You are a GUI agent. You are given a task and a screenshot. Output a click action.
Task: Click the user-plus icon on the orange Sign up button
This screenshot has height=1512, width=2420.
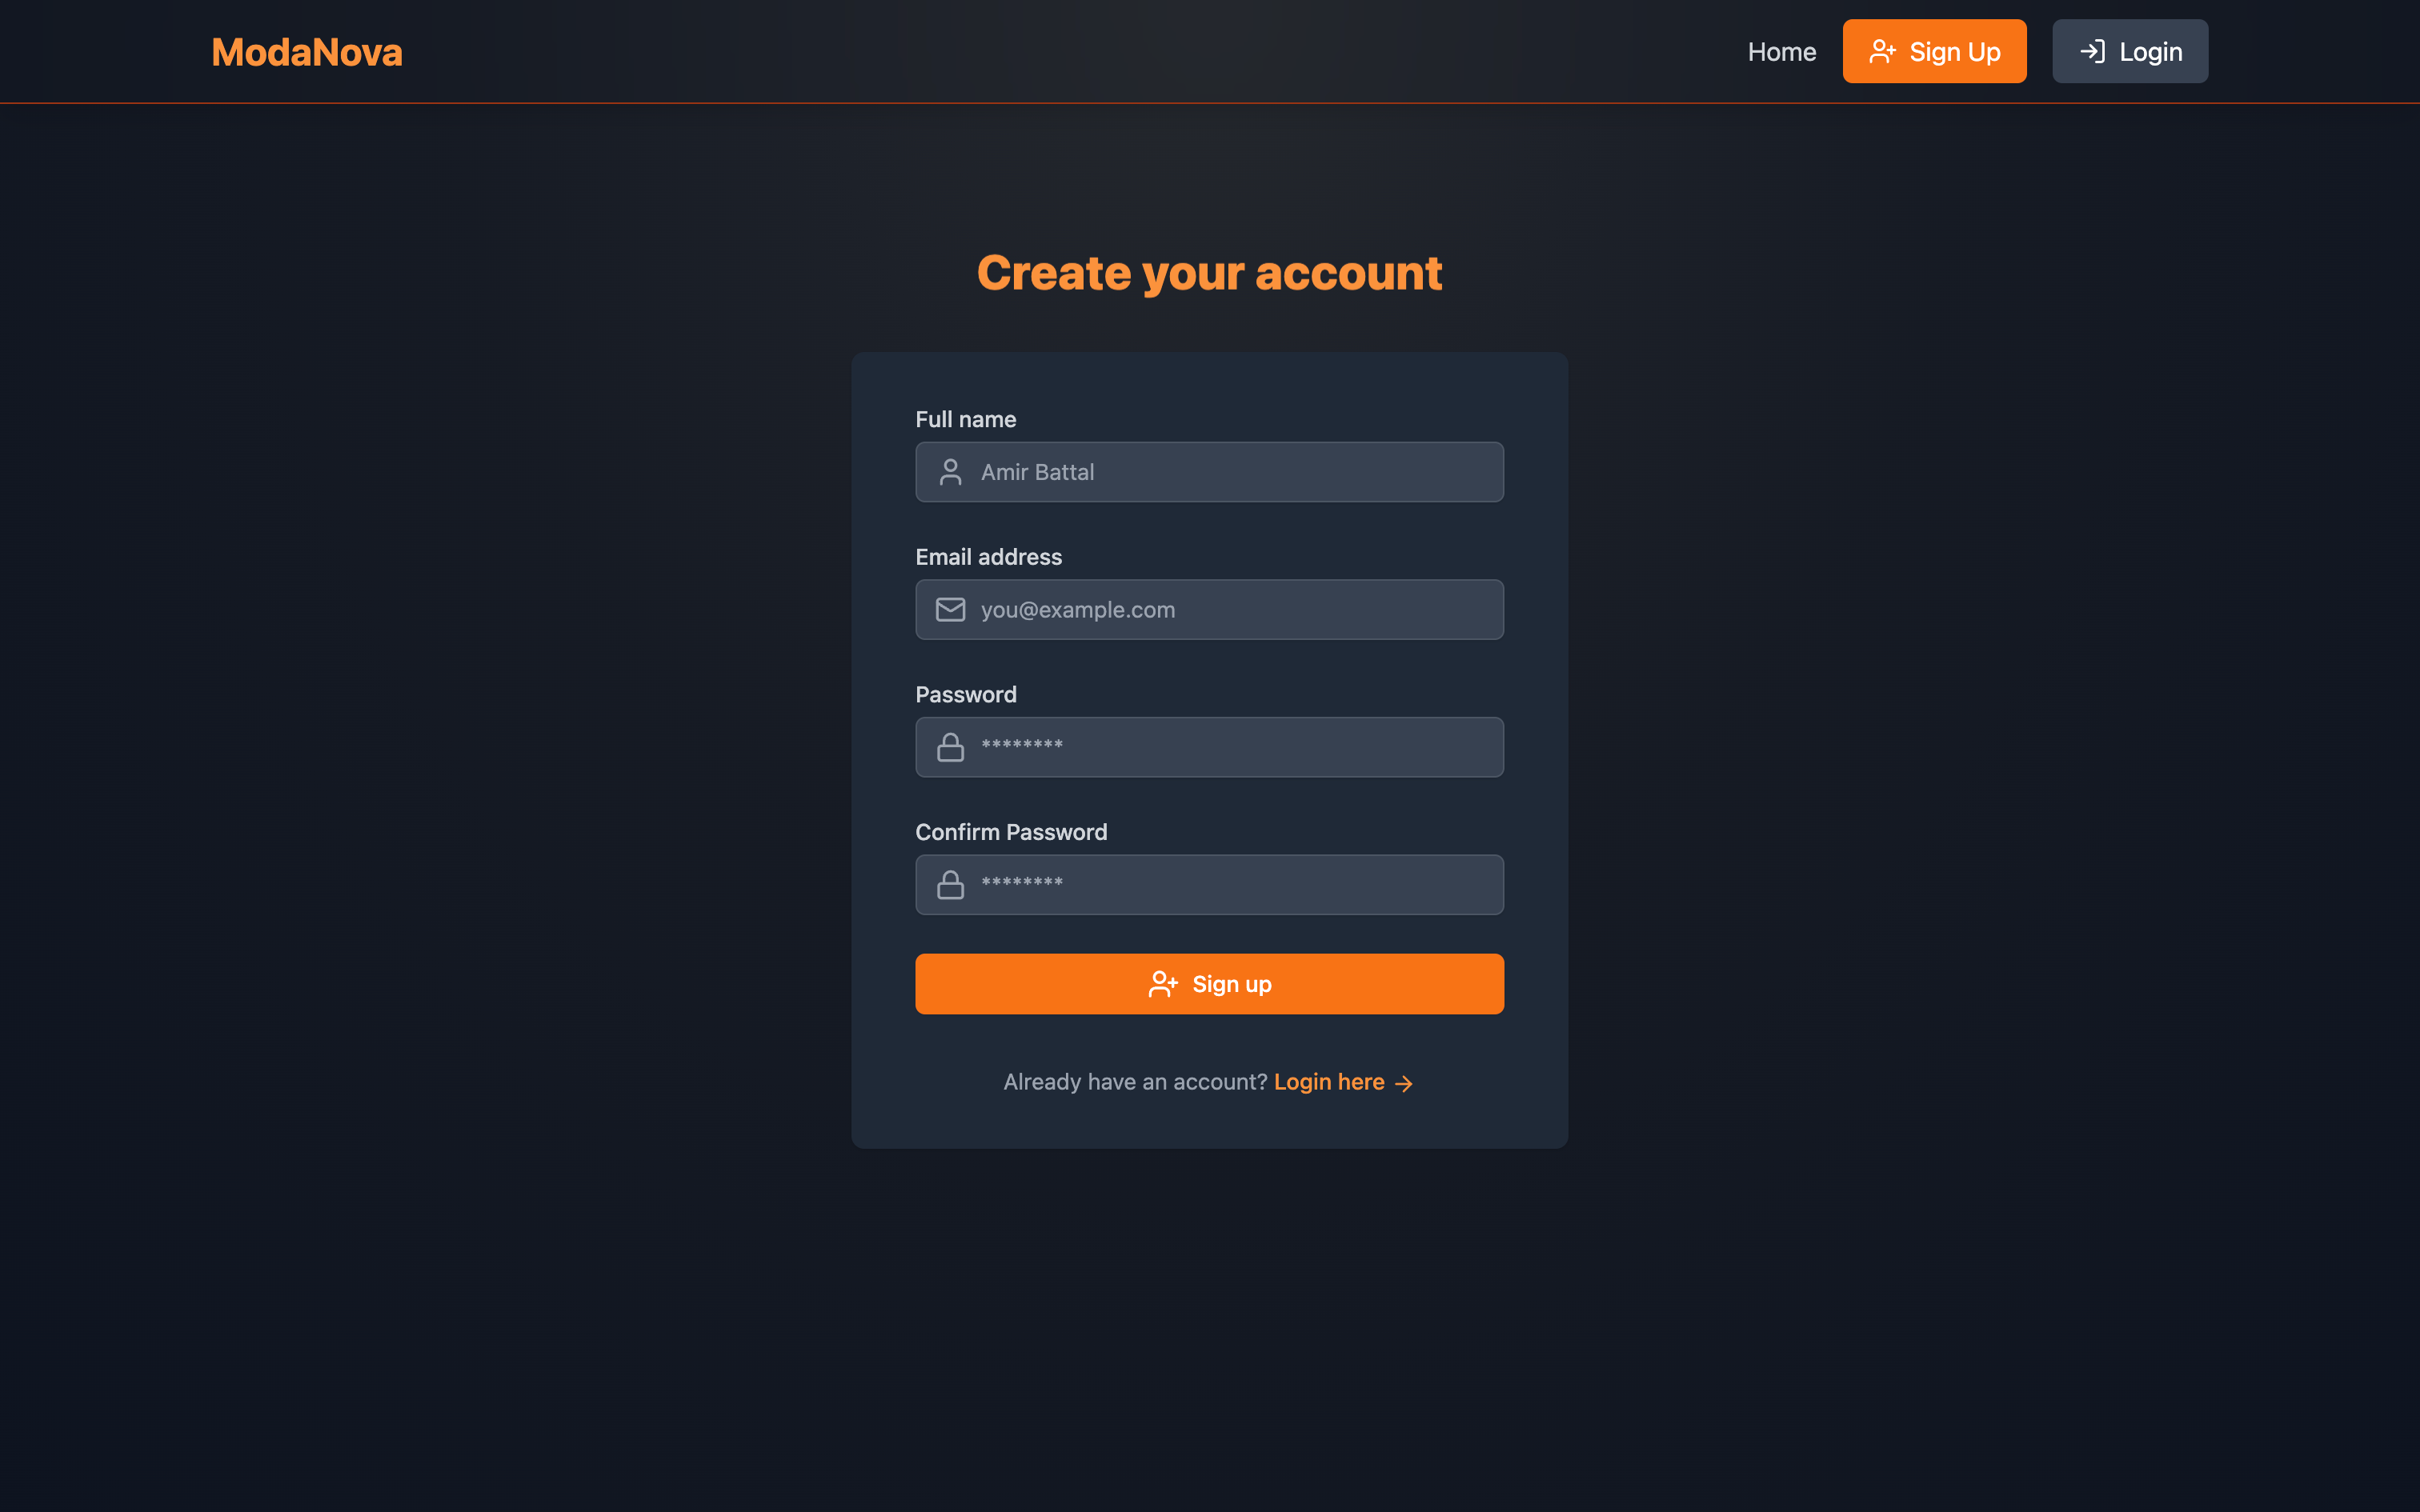(1163, 984)
